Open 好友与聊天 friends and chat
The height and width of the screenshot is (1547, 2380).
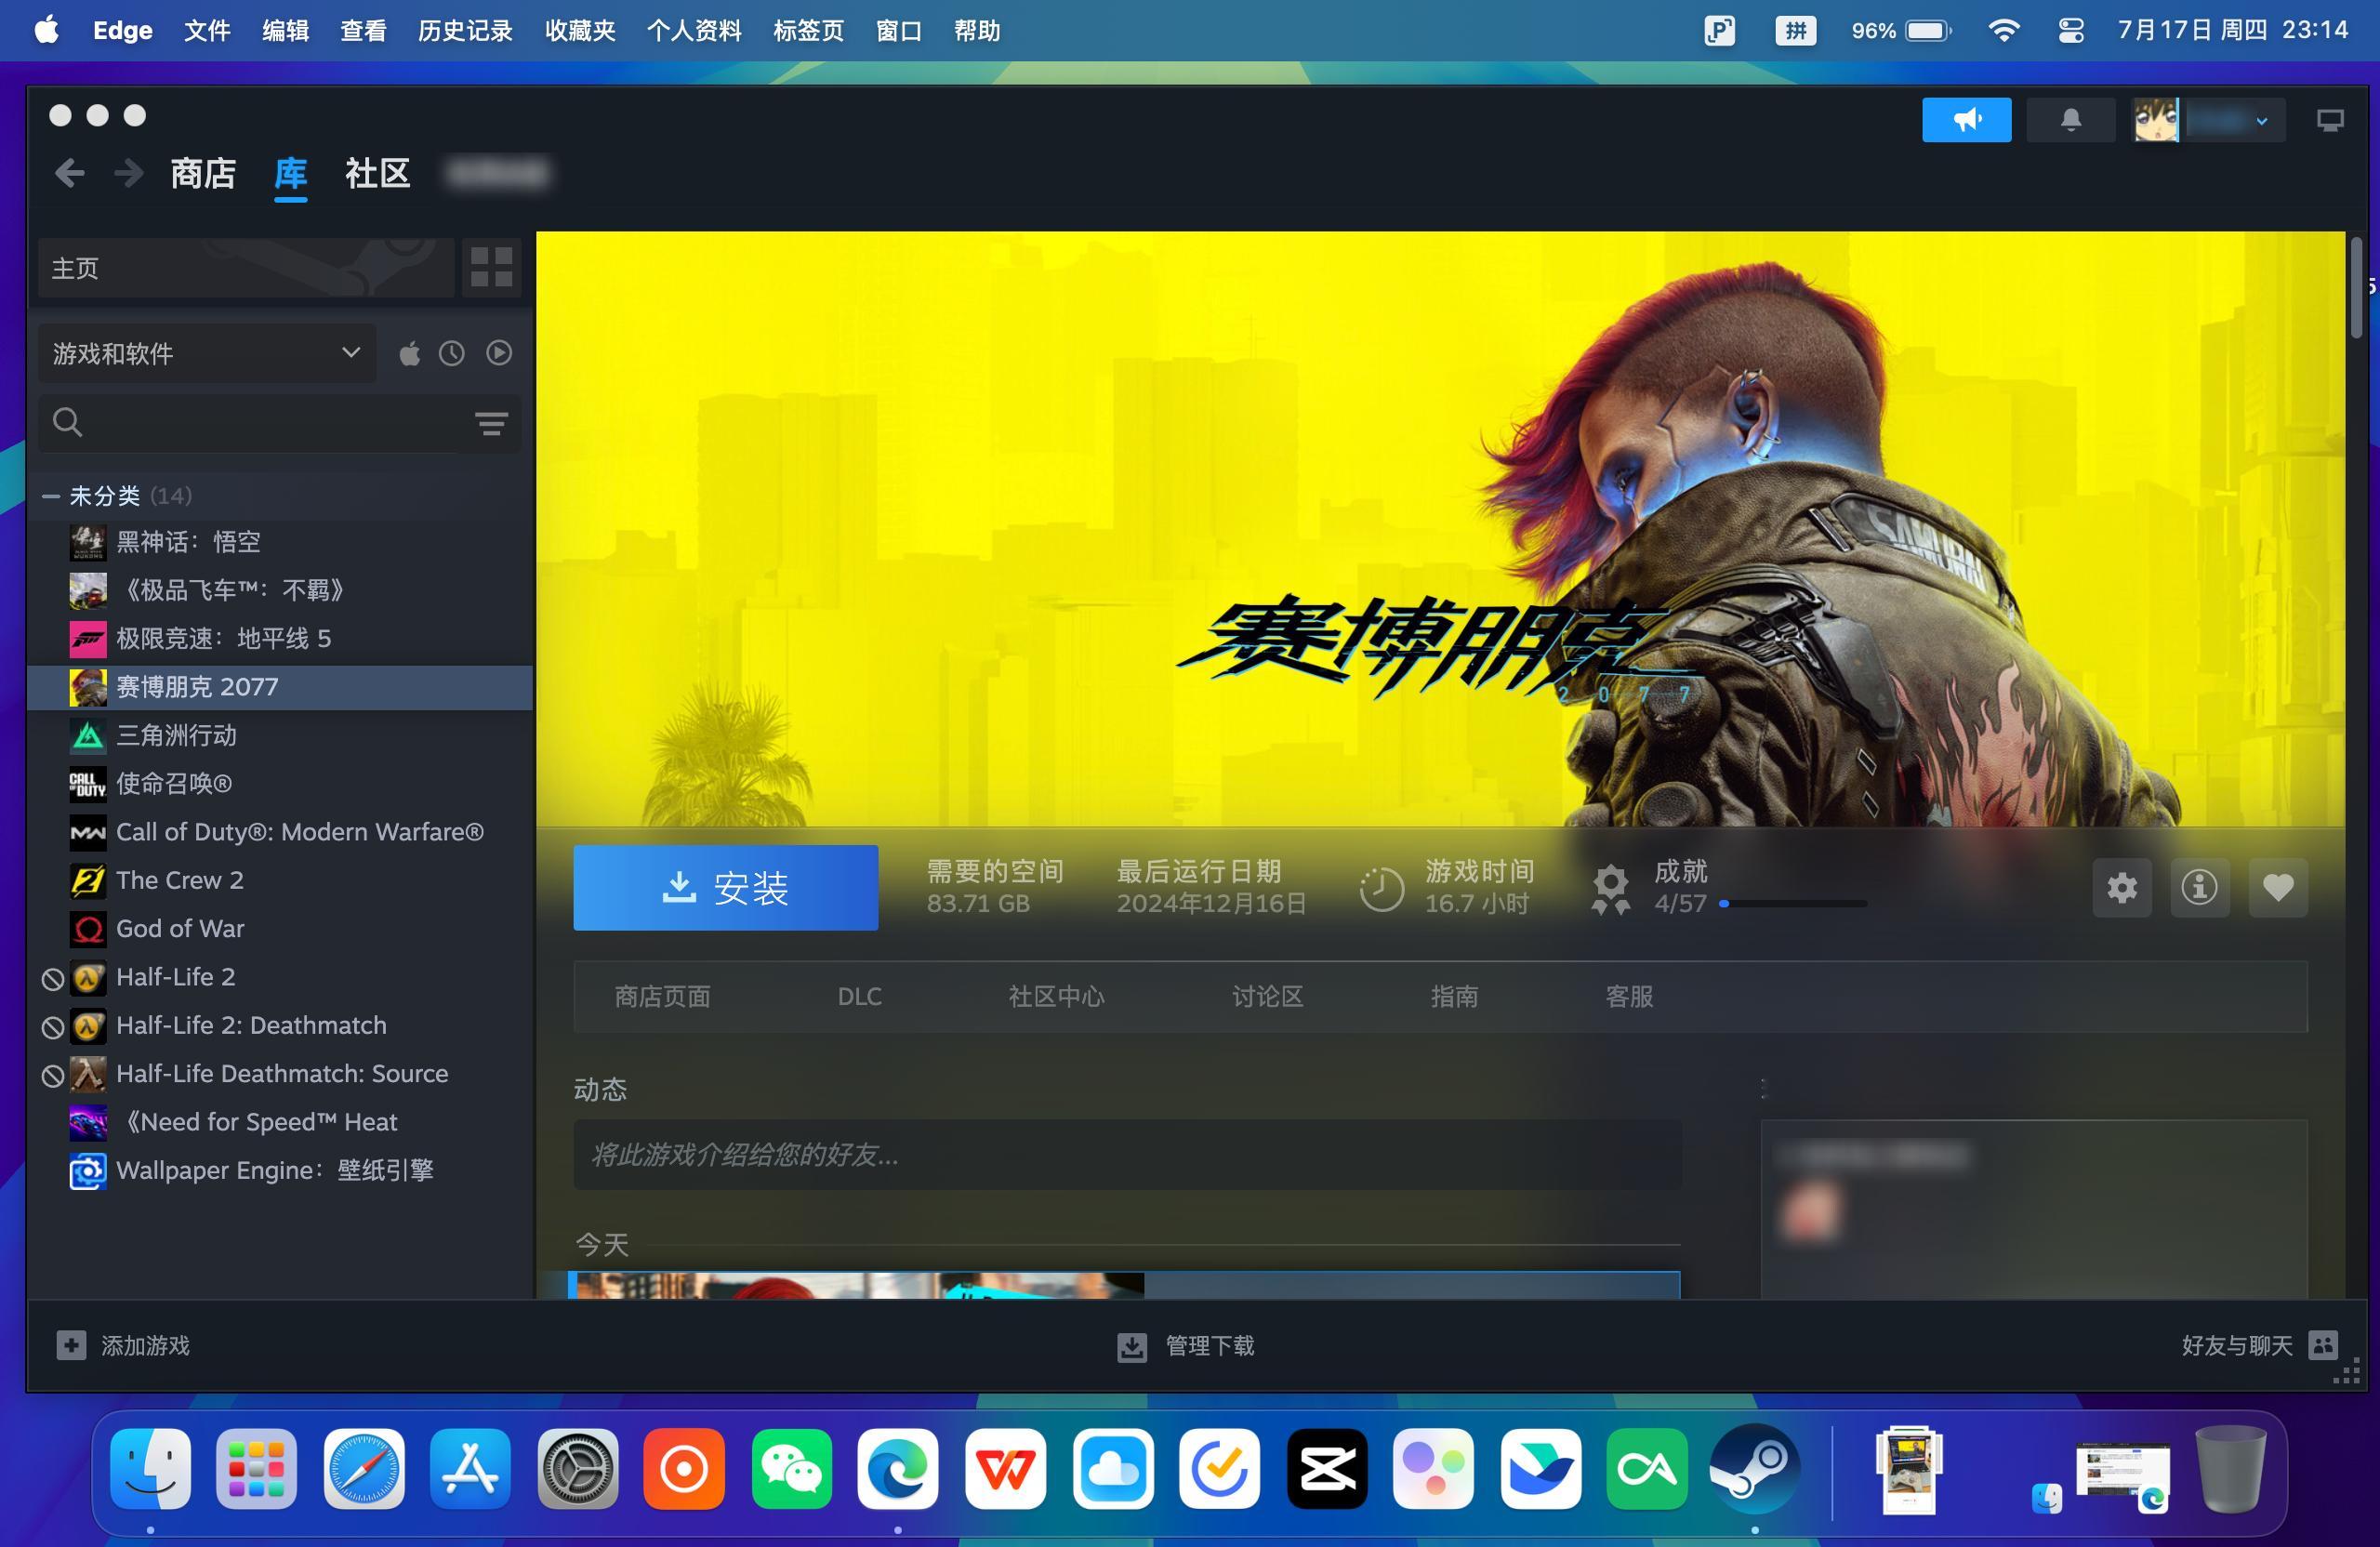(x=2259, y=1345)
